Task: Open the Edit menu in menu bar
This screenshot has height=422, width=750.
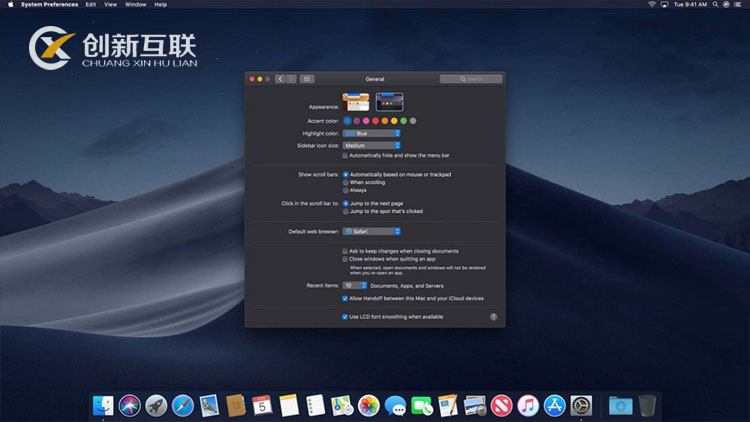Action: [x=91, y=5]
